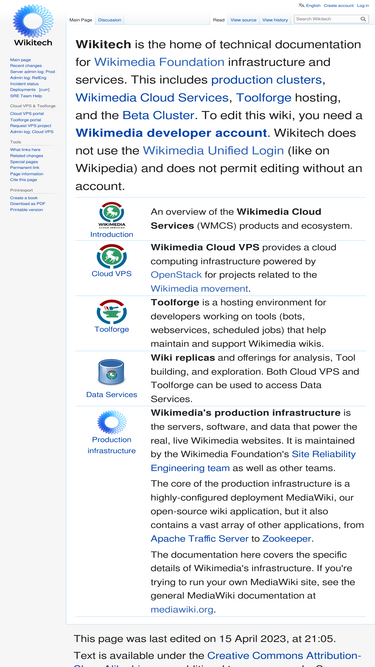Screen dimensions: 375x667
Task: Click the Wikitech logo in the sidebar
Action: (x=33, y=25)
